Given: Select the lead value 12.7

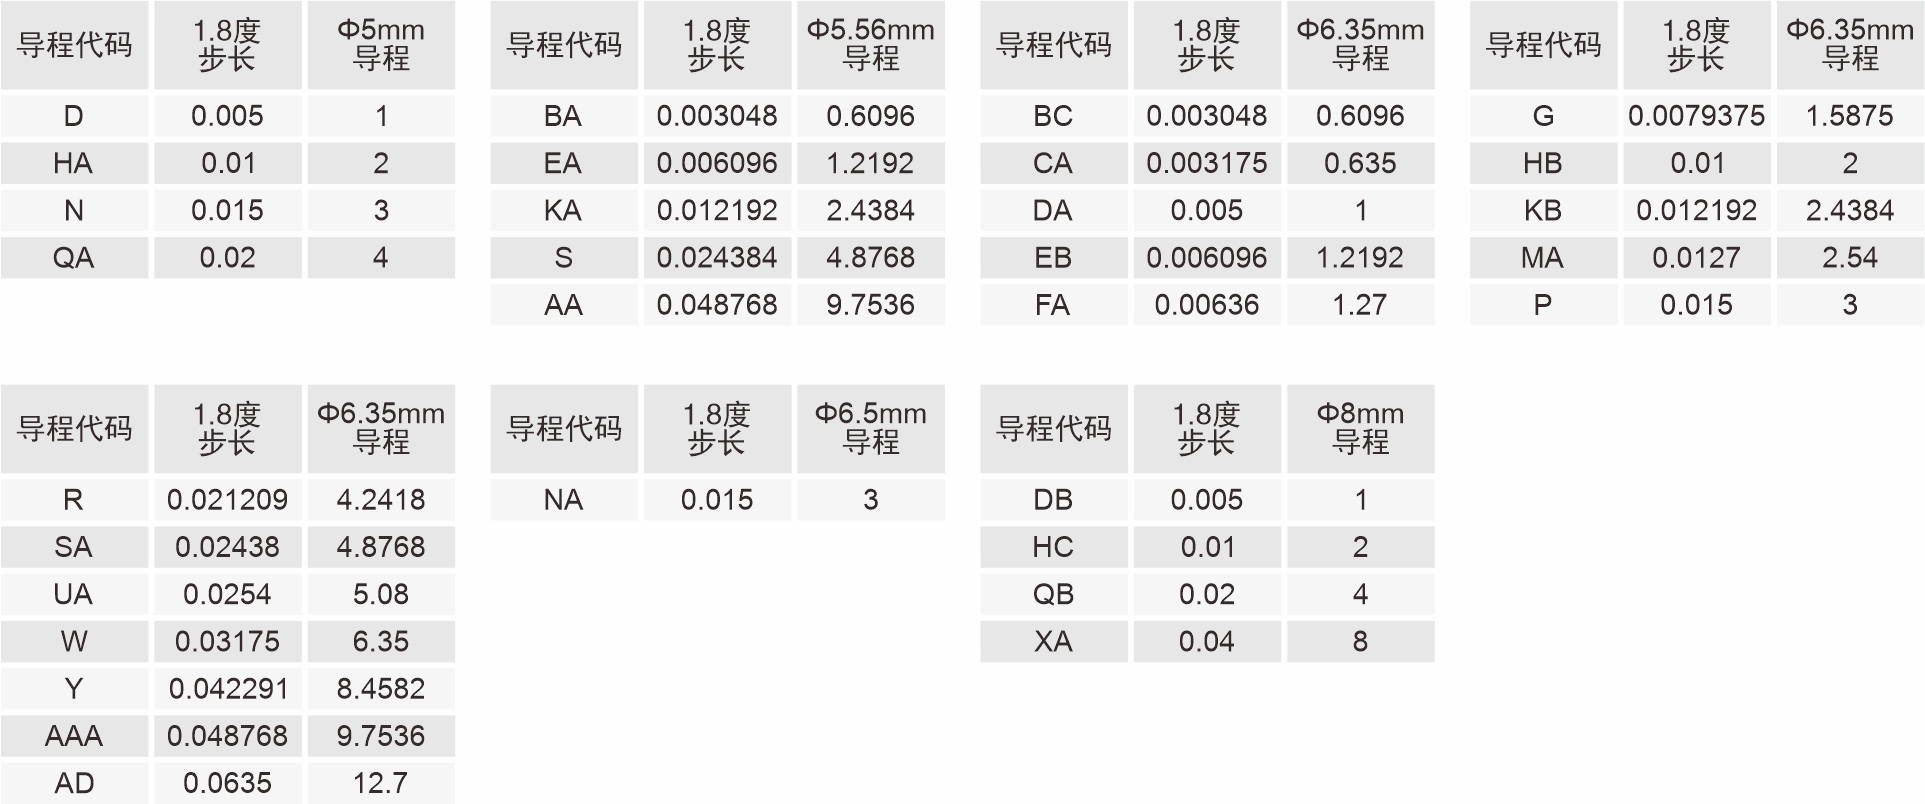Looking at the screenshot, I should click(x=381, y=783).
